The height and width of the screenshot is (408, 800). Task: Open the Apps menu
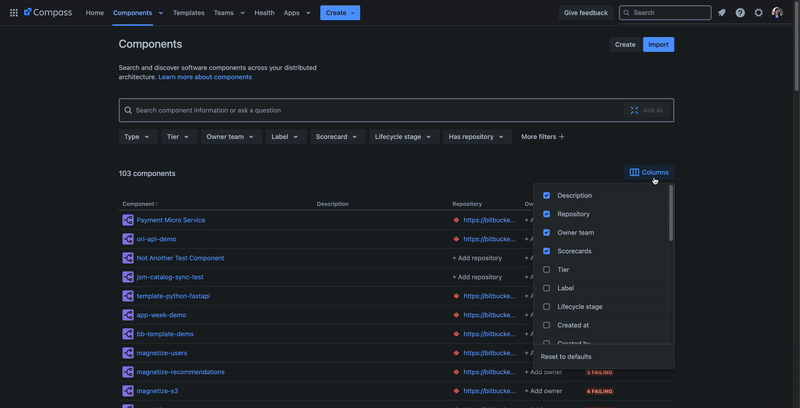click(297, 13)
